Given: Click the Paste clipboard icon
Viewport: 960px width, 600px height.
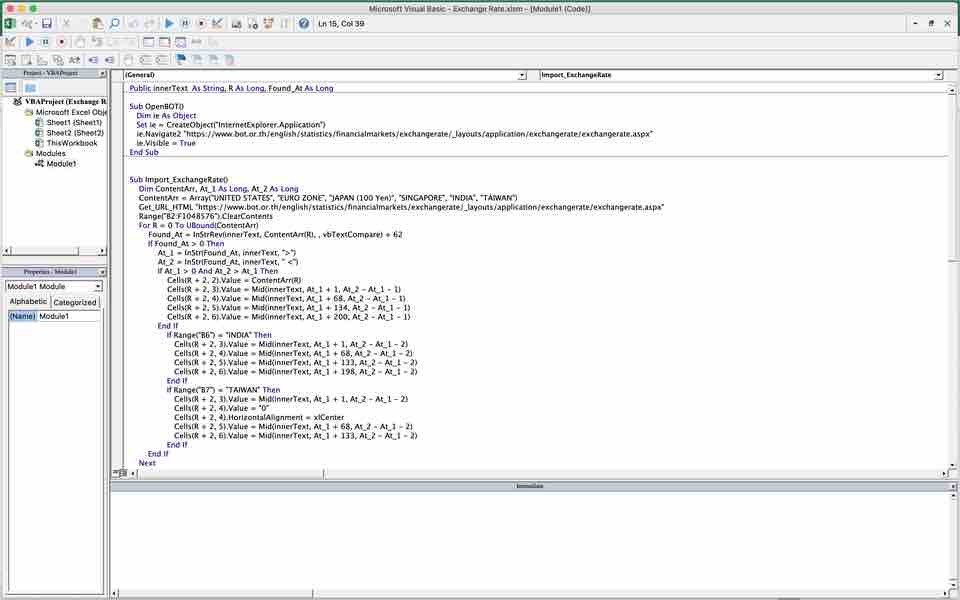Looking at the screenshot, I should click(x=98, y=24).
